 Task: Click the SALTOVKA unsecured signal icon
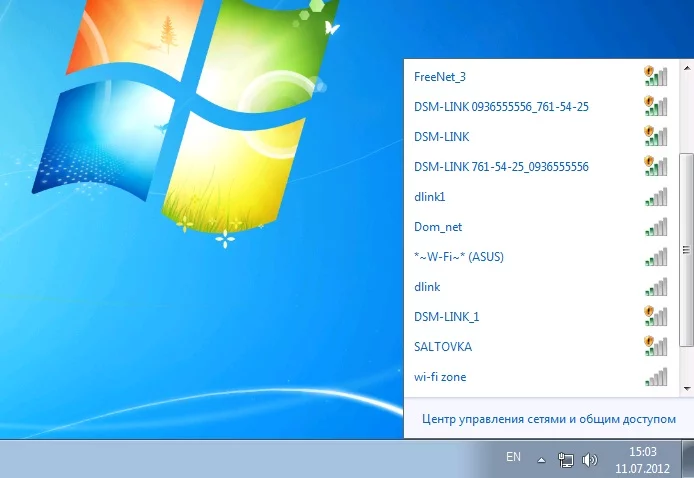[x=655, y=347]
